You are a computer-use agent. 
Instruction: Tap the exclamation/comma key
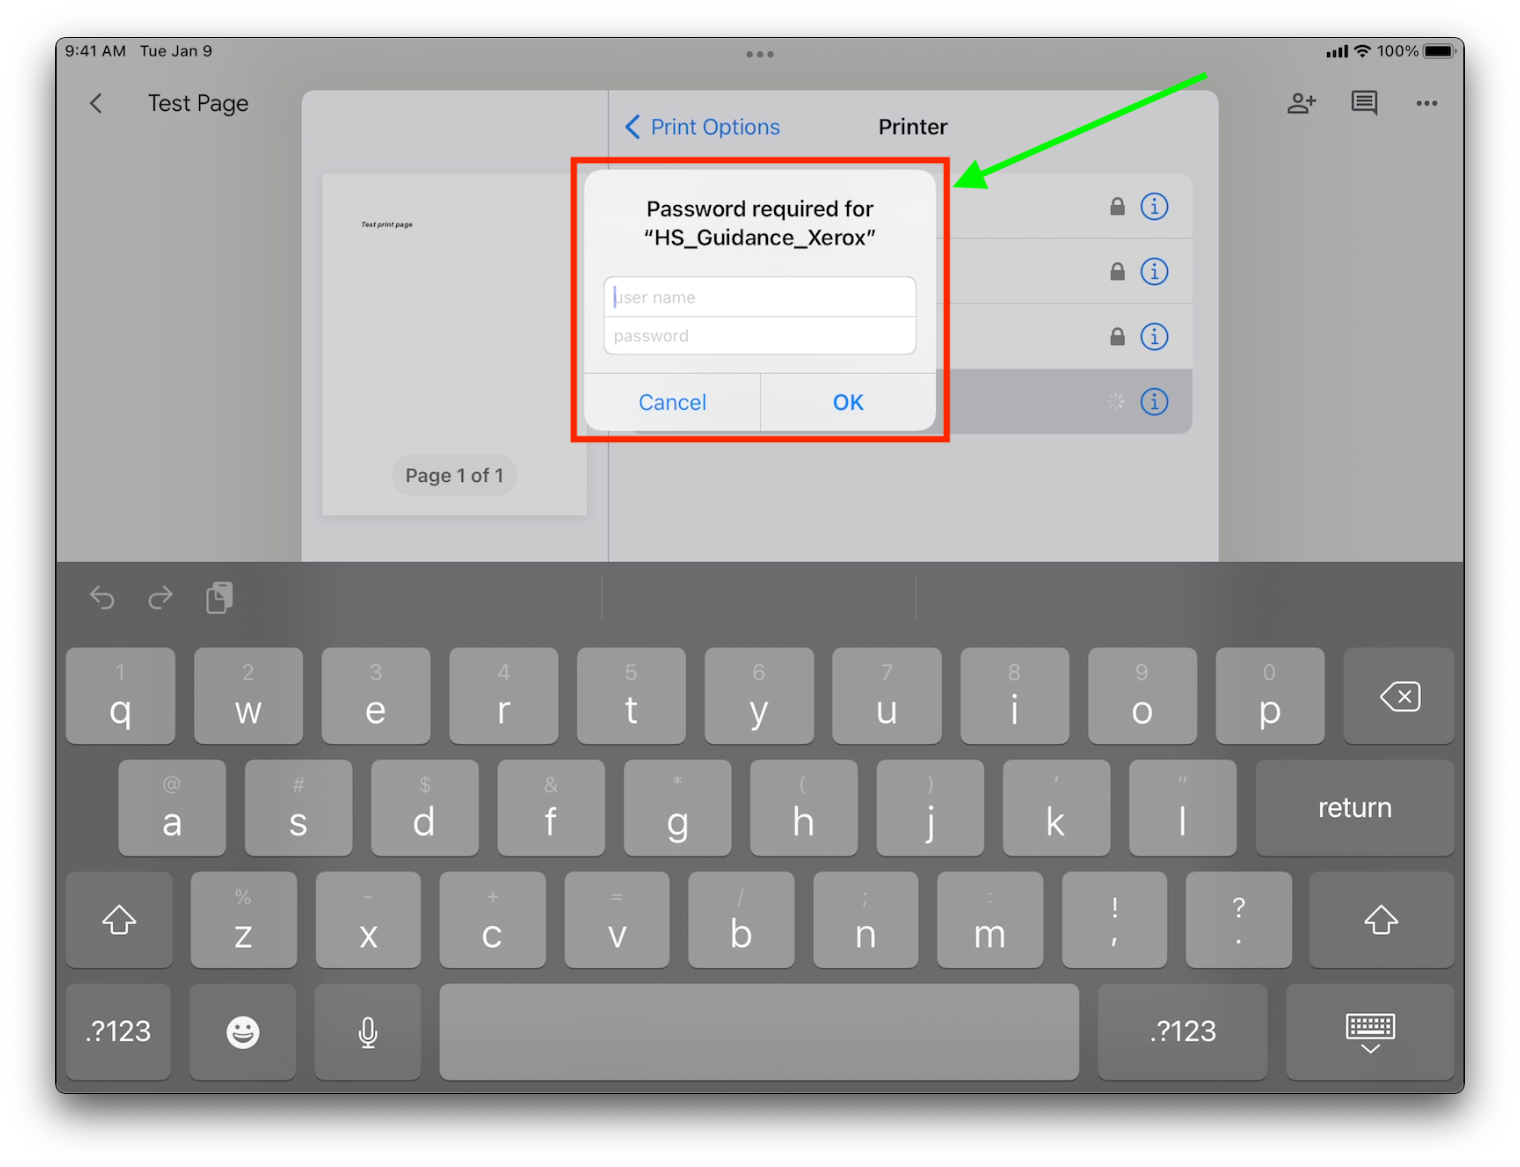1114,920
